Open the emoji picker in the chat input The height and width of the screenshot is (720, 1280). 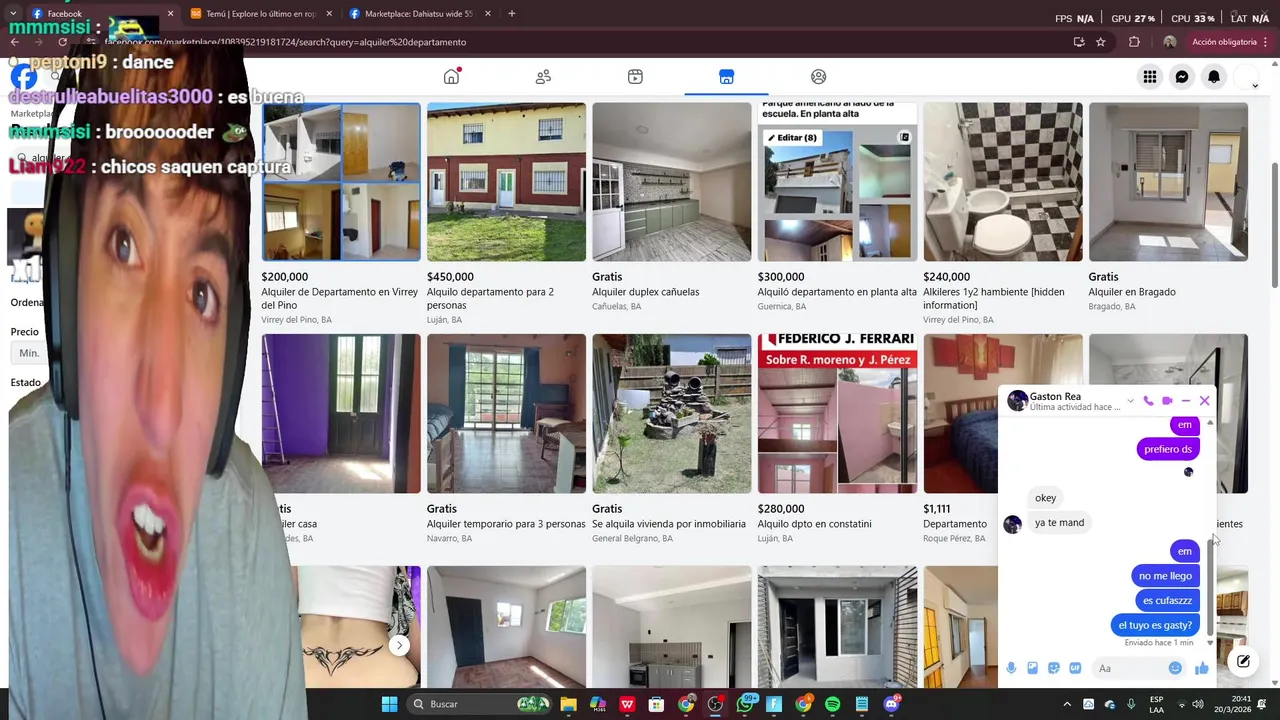pos(1175,668)
